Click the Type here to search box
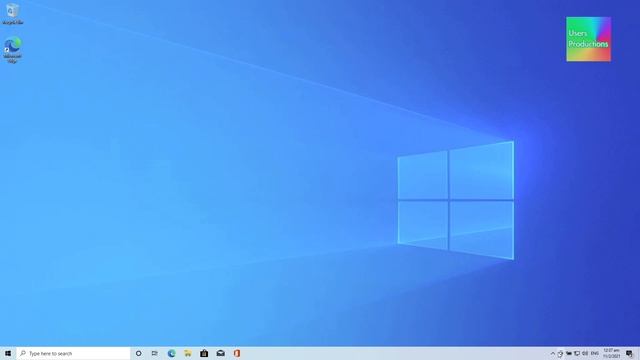 73,353
